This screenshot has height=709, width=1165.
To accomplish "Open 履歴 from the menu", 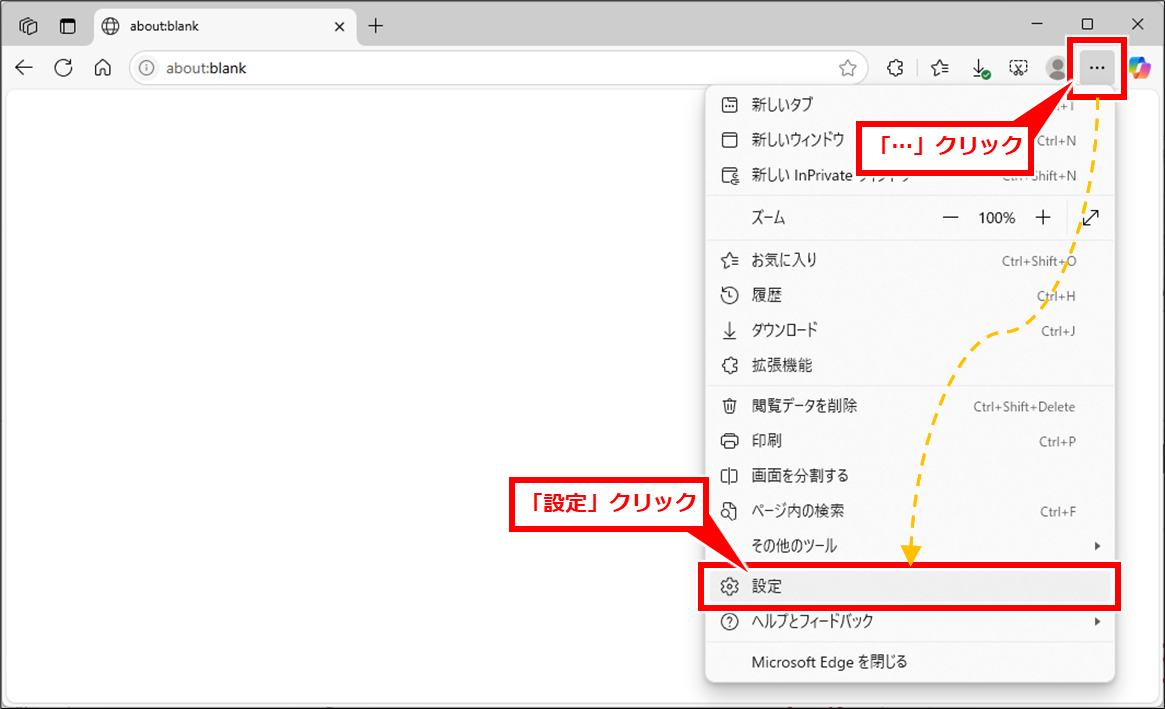I will pyautogui.click(x=909, y=295).
